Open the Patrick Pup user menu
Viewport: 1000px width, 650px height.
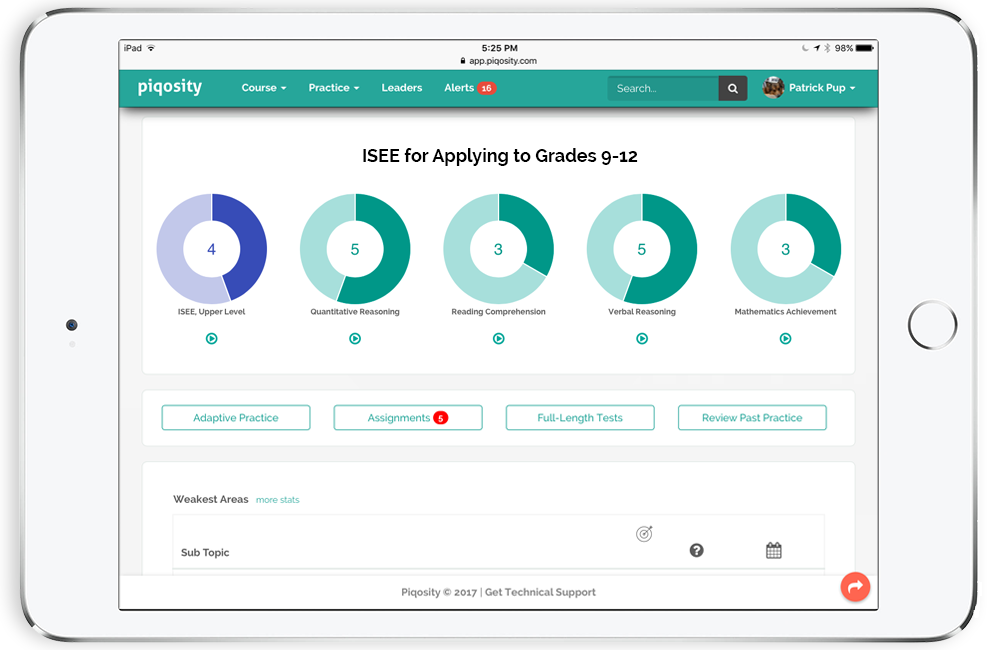810,88
